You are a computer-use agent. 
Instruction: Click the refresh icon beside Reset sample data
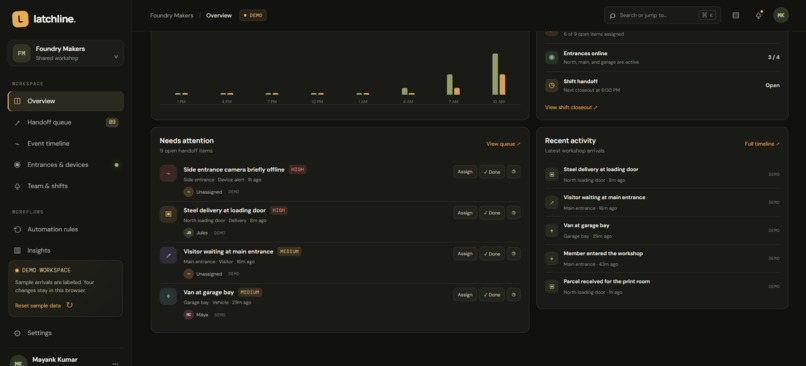click(x=69, y=305)
